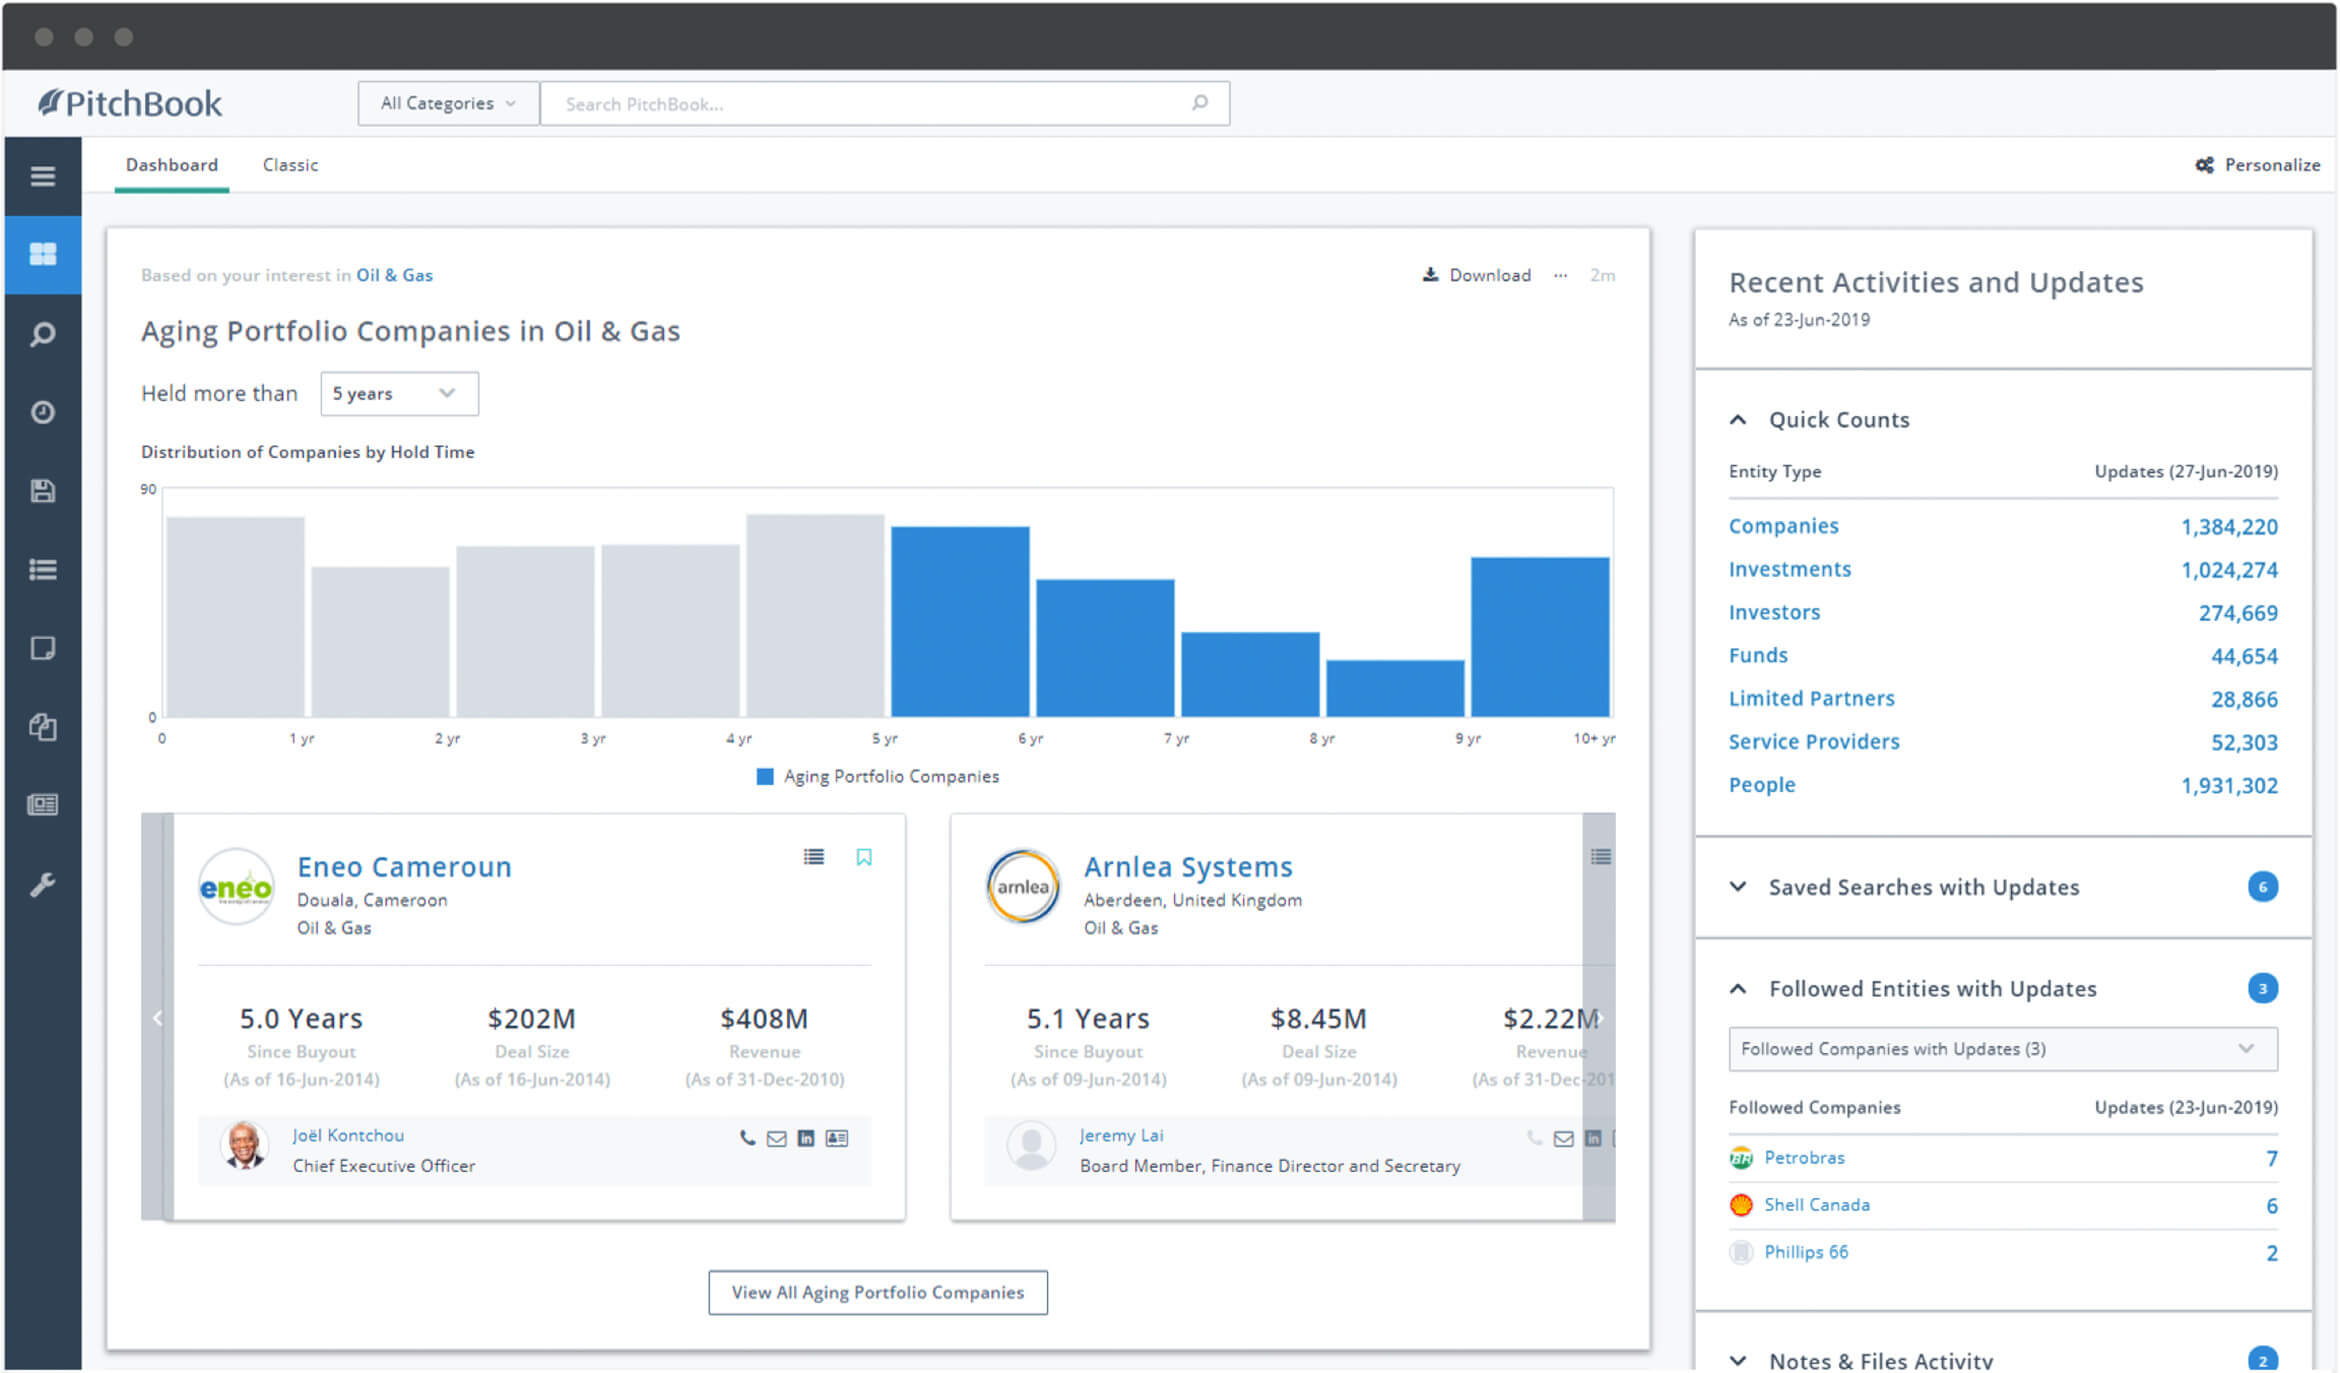Viewport: 2340px width, 1373px height.
Task: Open the Arnlea Systems company link
Action: [1188, 867]
